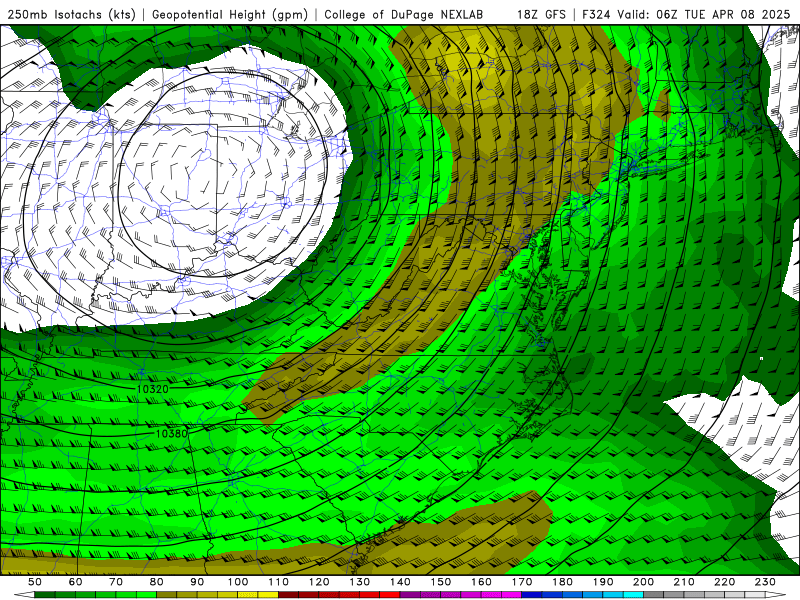Click the 140 kts color bar label
Screen dimensions: 800x600
pos(400,582)
